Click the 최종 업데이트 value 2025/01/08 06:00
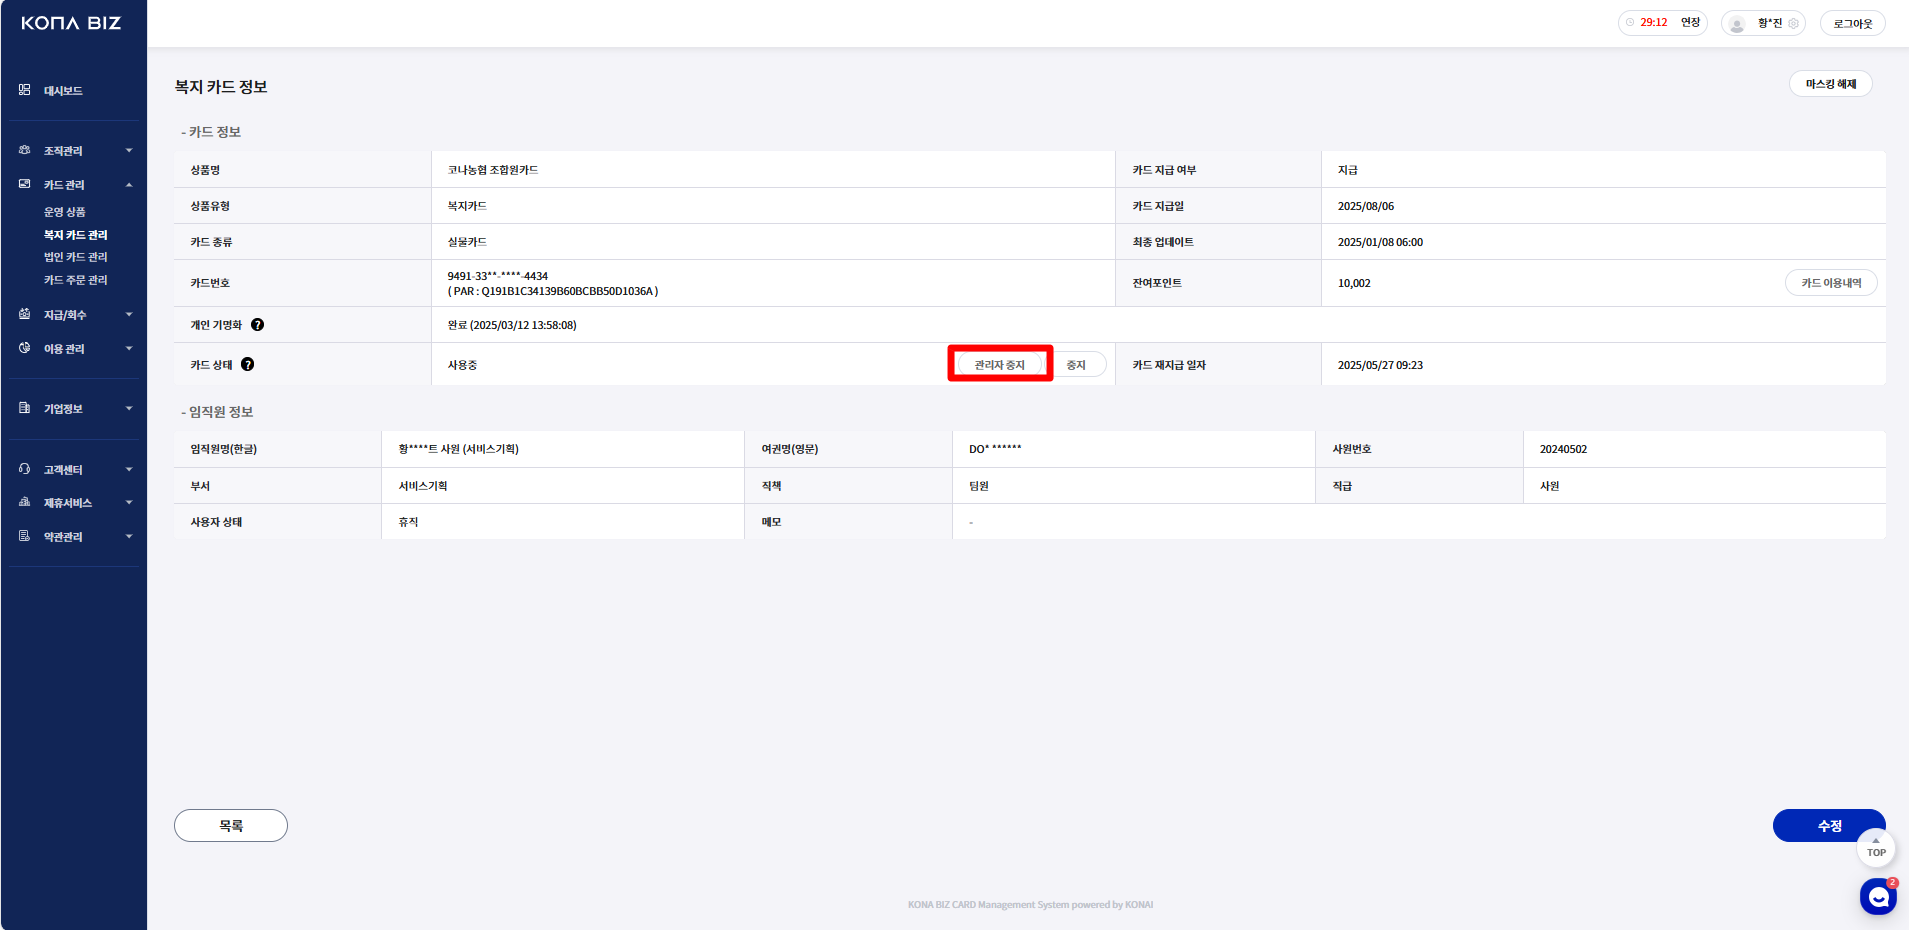 pos(1380,242)
